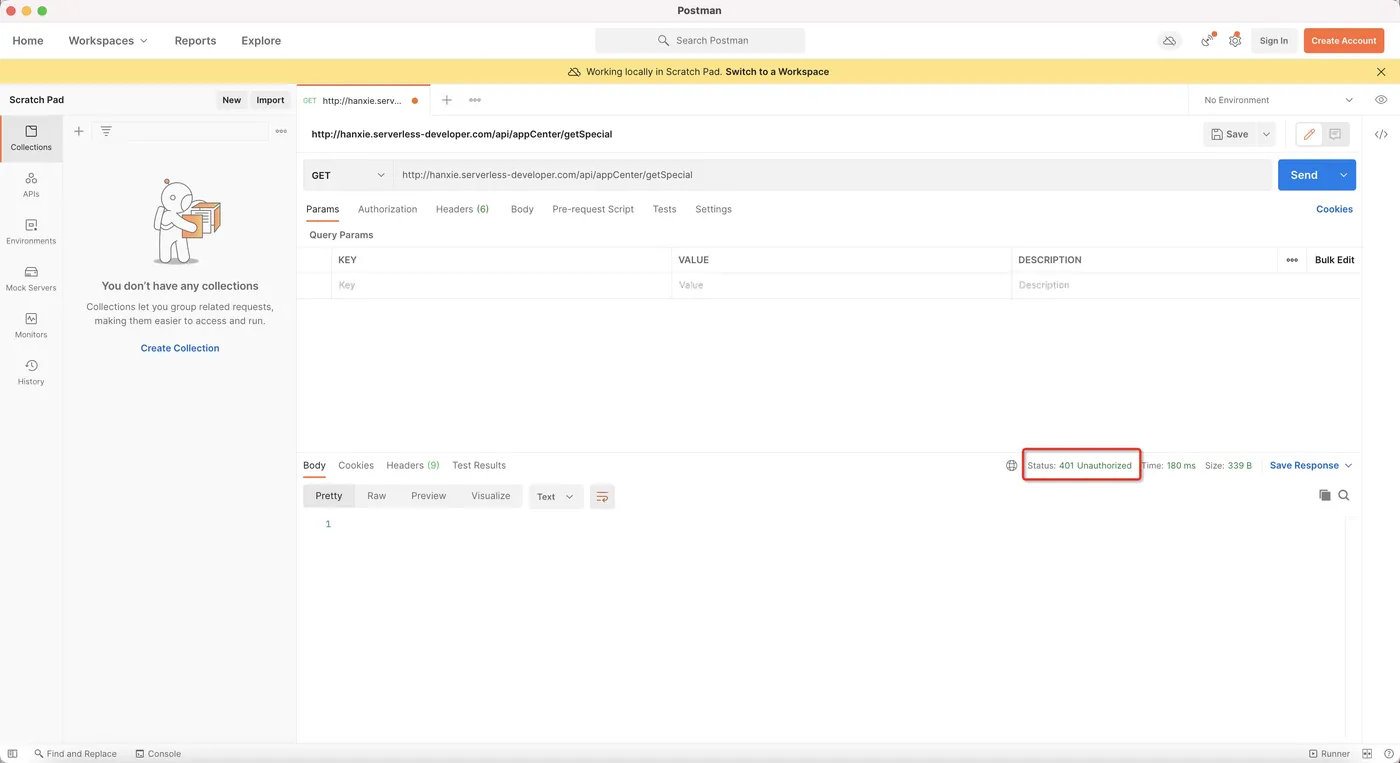Expand the Save Response dropdown
Screen dimensions: 1400x763
pos(1310,465)
